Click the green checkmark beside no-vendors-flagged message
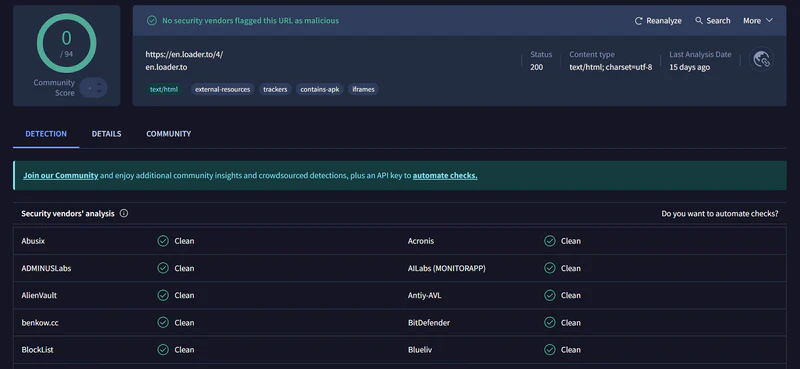The height and width of the screenshot is (369, 800). coord(152,20)
